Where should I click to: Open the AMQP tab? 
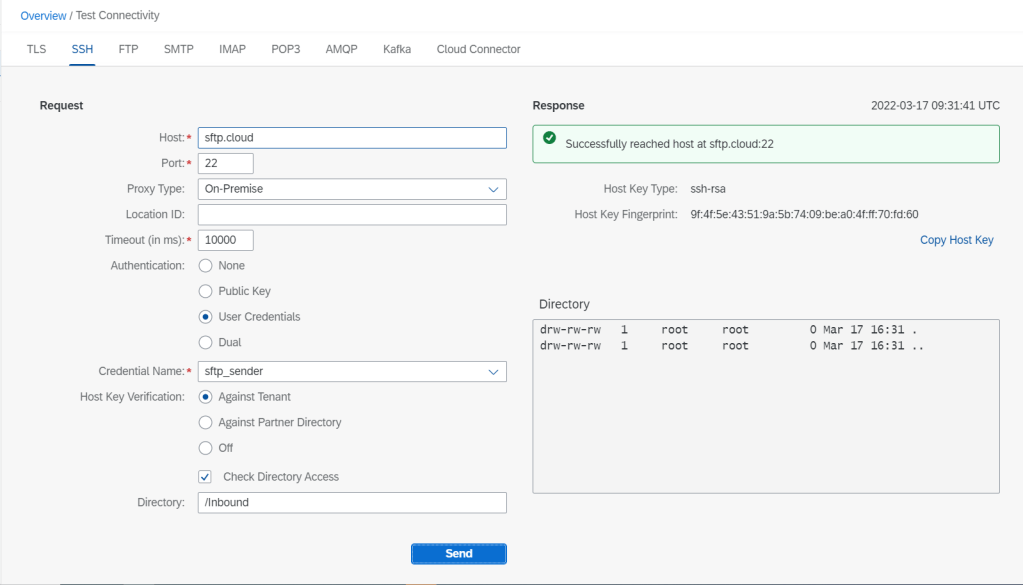tap(341, 49)
